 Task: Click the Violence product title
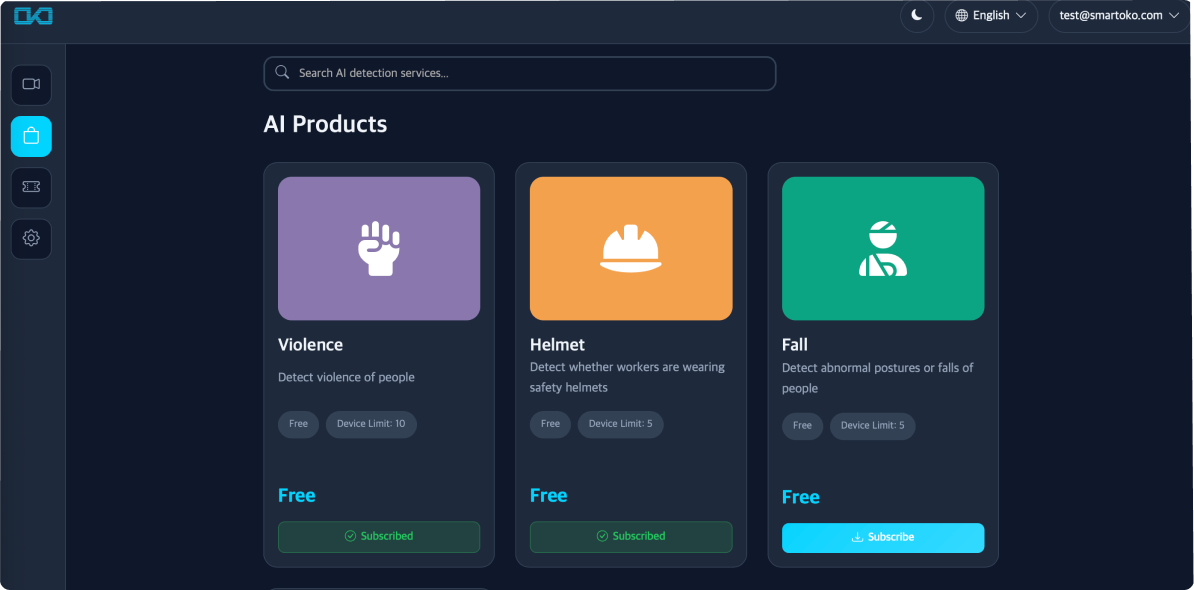(x=311, y=345)
